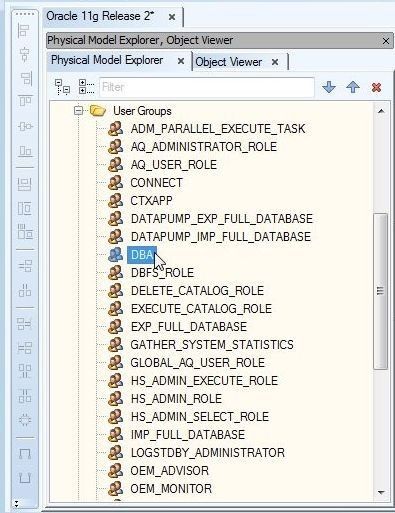Select HS_ADMIN_ROLE group
This screenshot has height=513, width=395.
pyautogui.click(x=176, y=399)
